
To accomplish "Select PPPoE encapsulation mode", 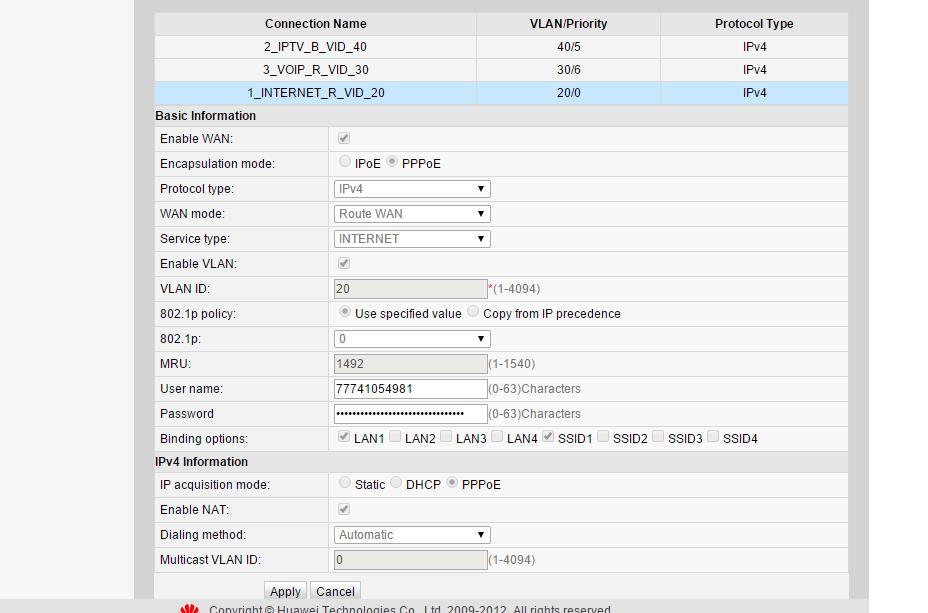I will click(x=392, y=162).
